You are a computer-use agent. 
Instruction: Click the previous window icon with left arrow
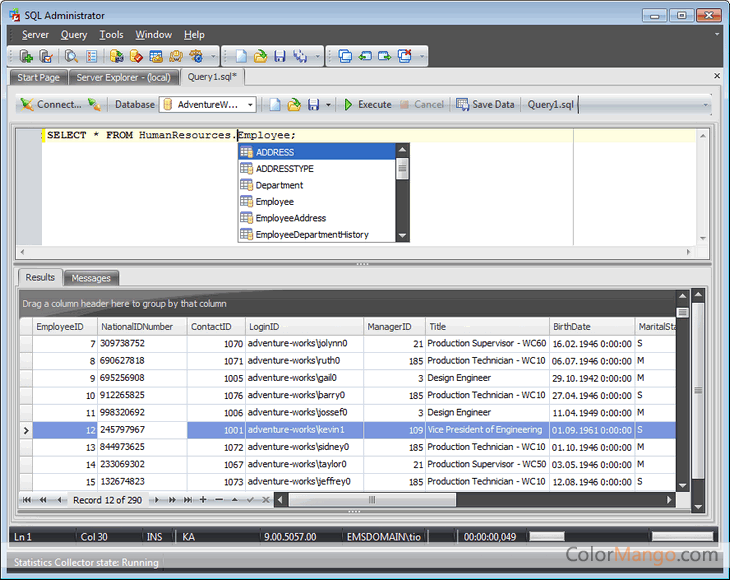tap(365, 56)
